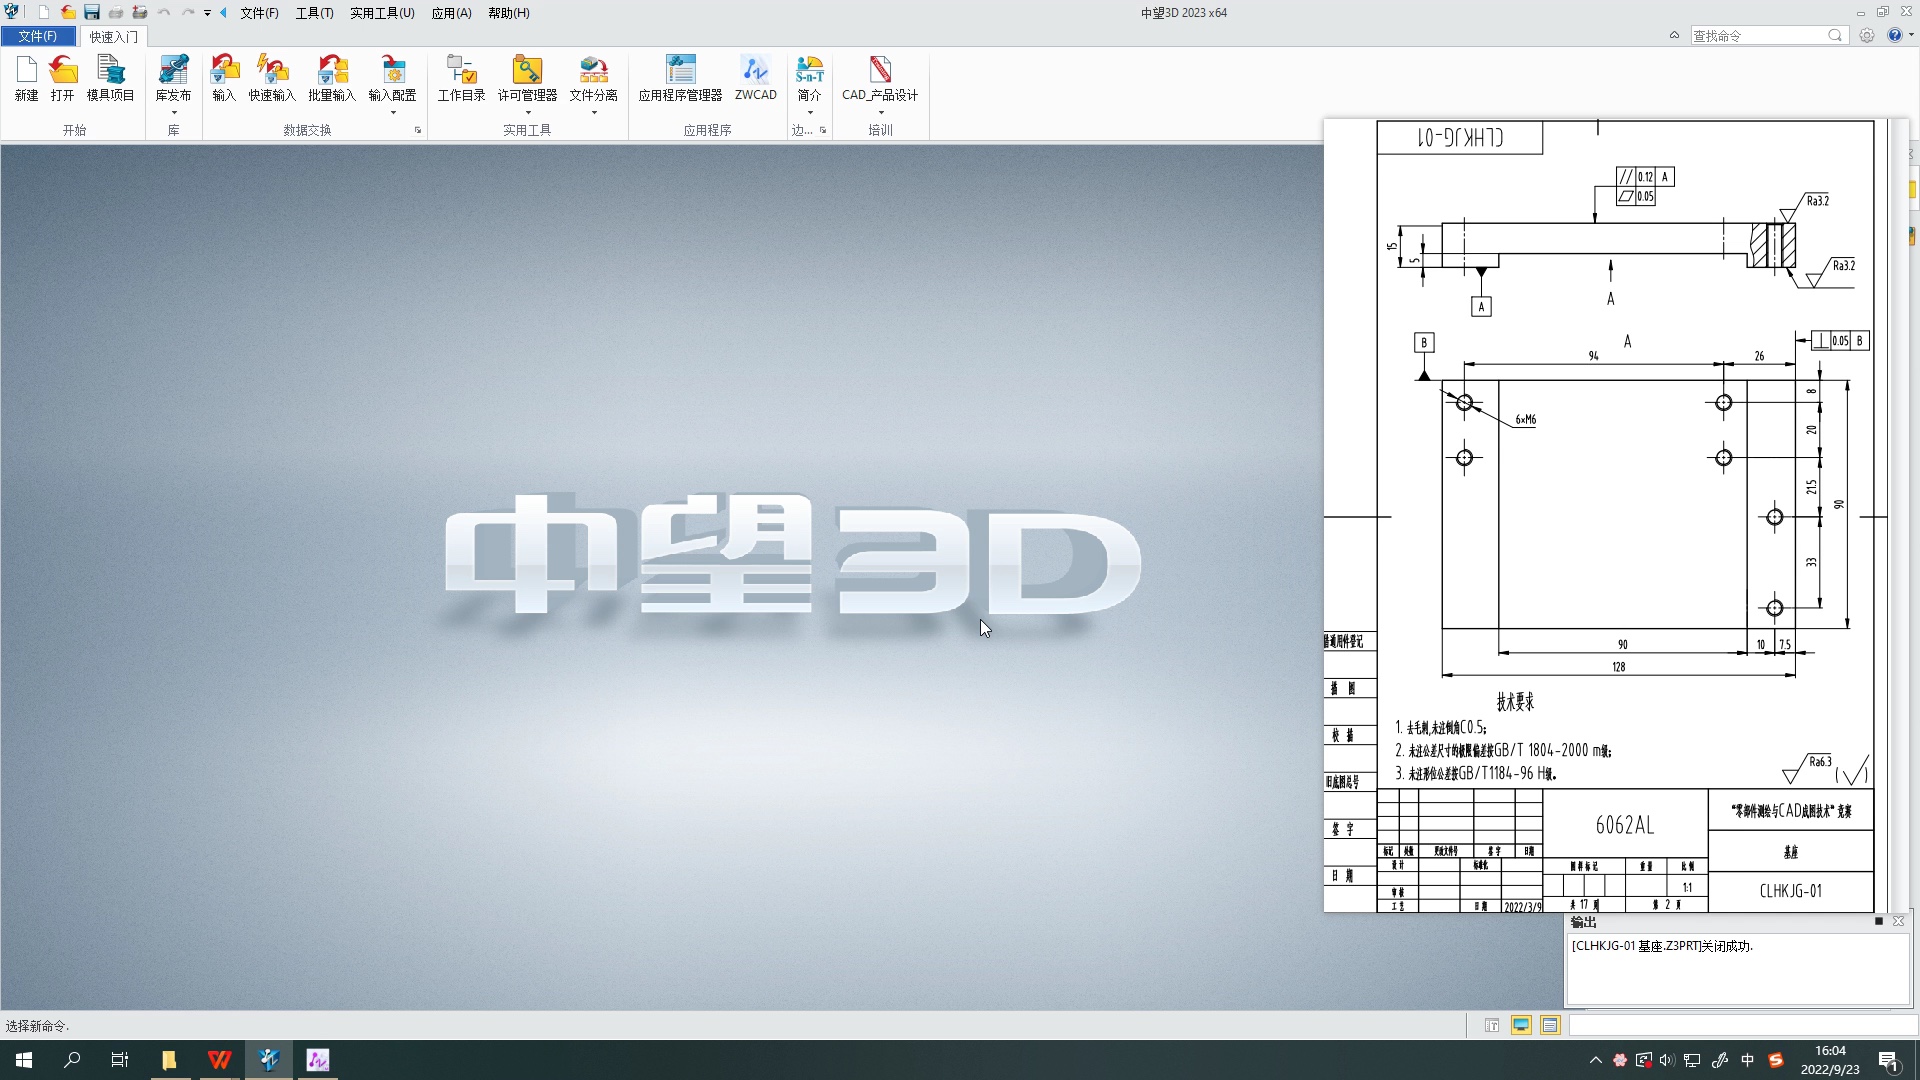Toggle the status bar monitor display icon
1920x1080 pixels.
1521,1025
